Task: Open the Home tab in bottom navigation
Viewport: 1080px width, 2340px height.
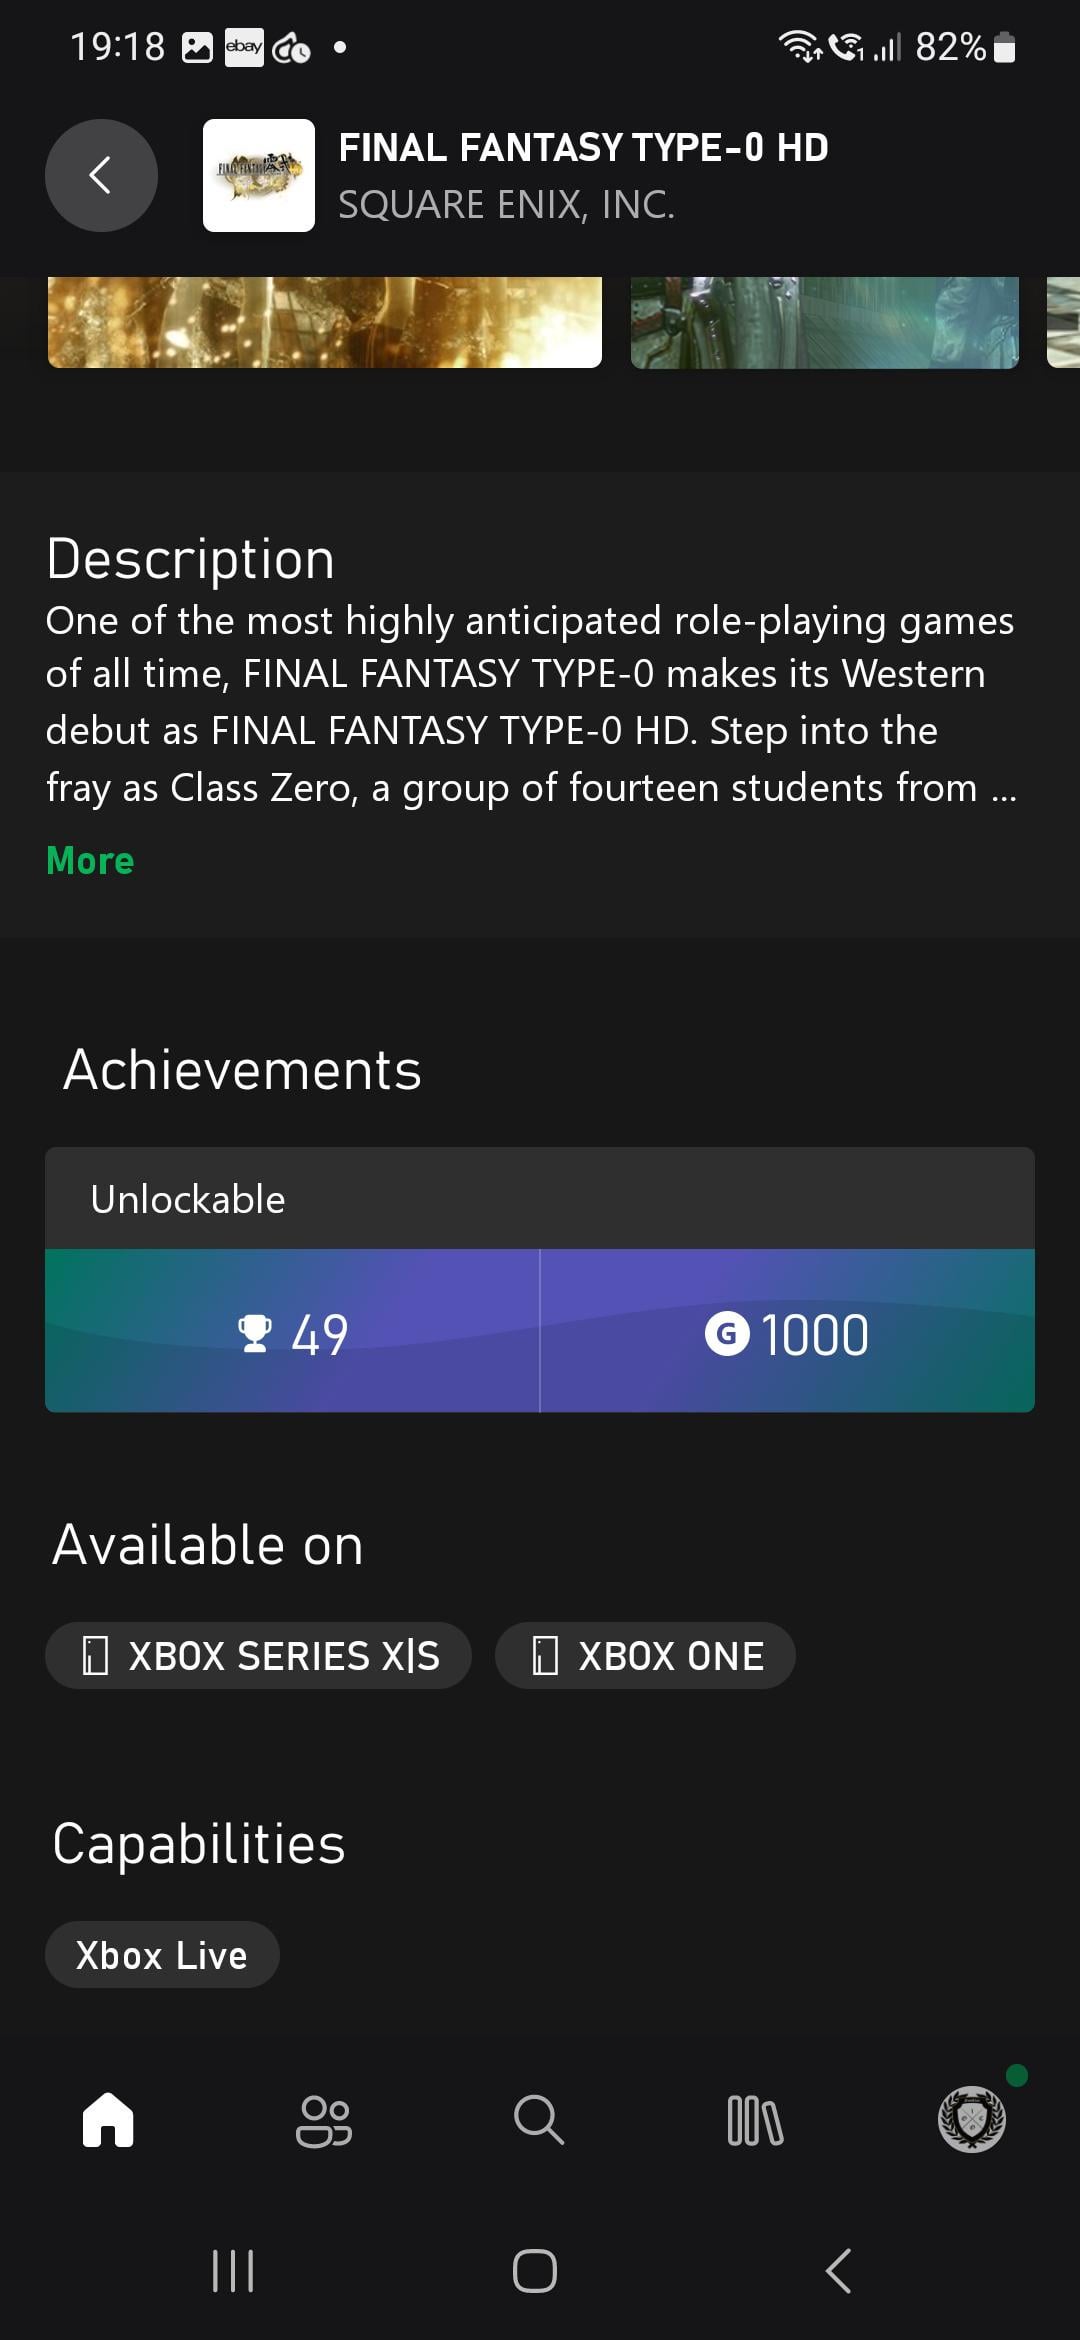Action: (x=108, y=2120)
